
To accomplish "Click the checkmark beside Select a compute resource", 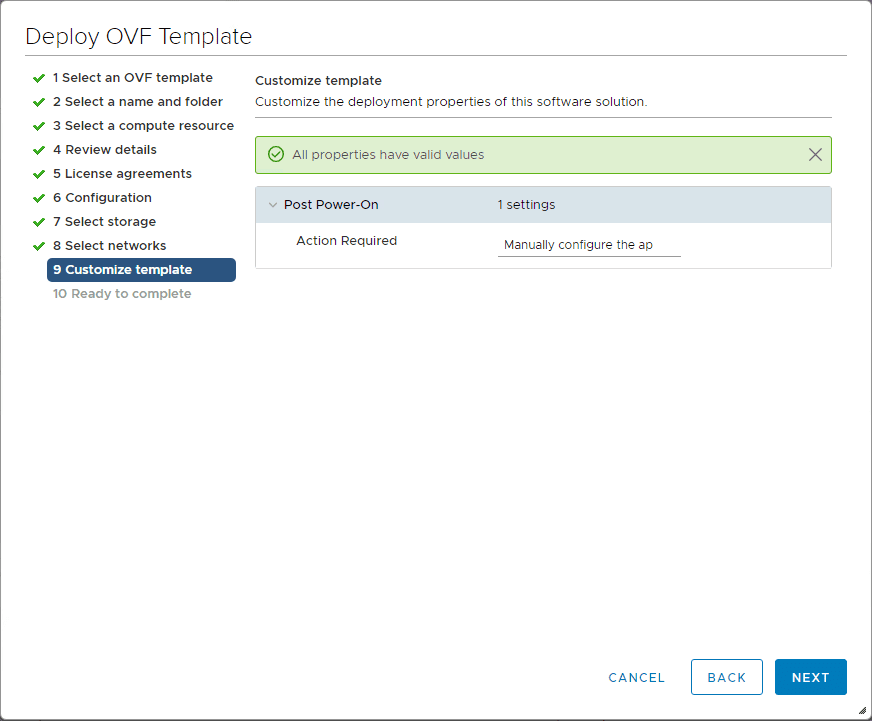I will pyautogui.click(x=39, y=125).
